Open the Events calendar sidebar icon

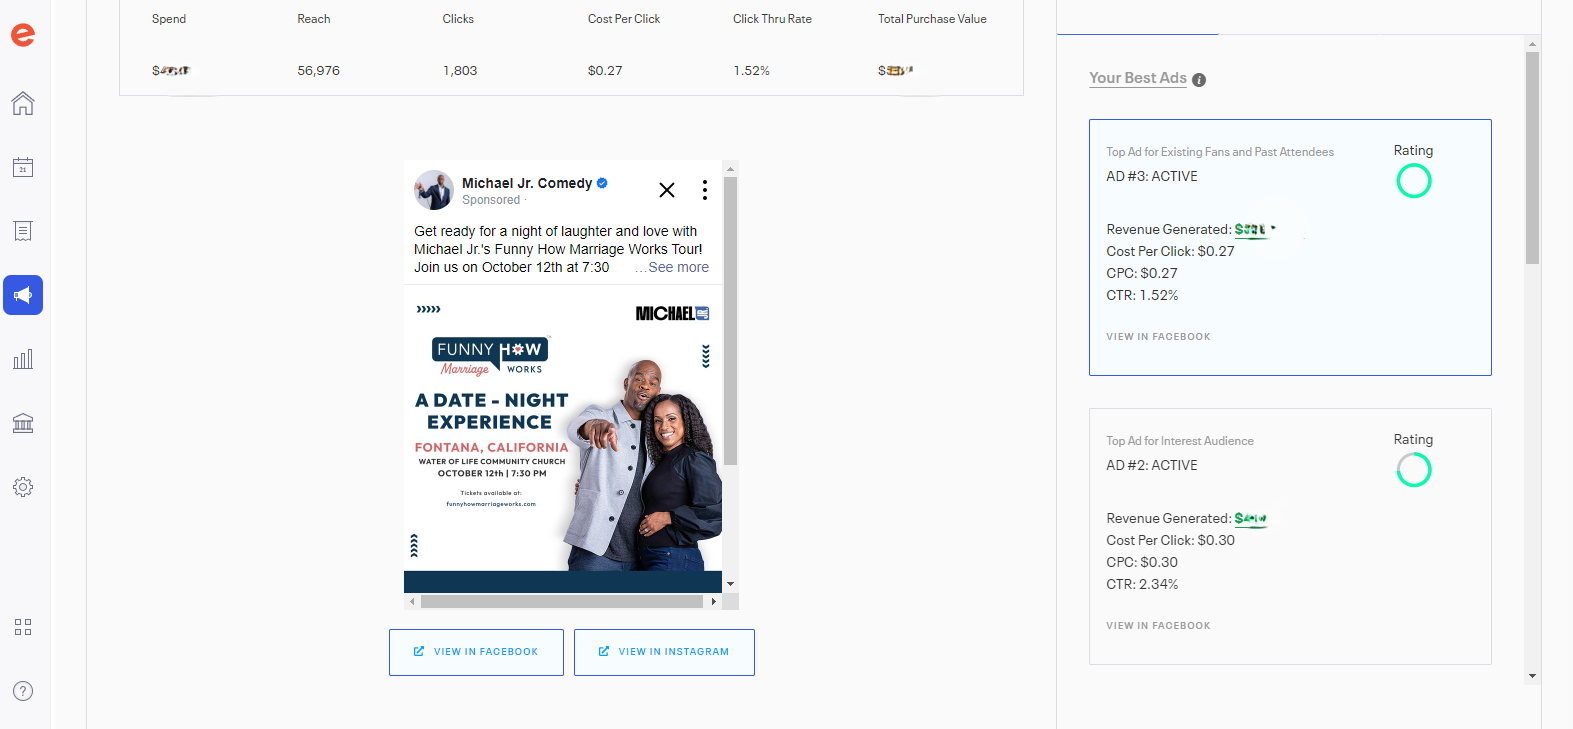coord(23,167)
